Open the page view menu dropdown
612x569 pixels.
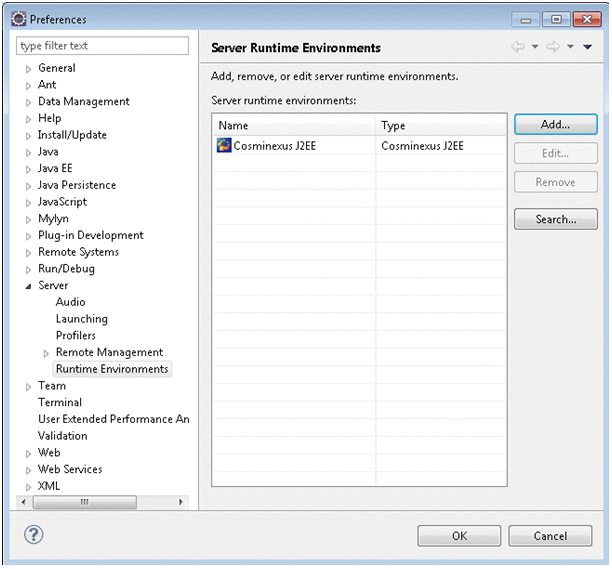click(587, 47)
